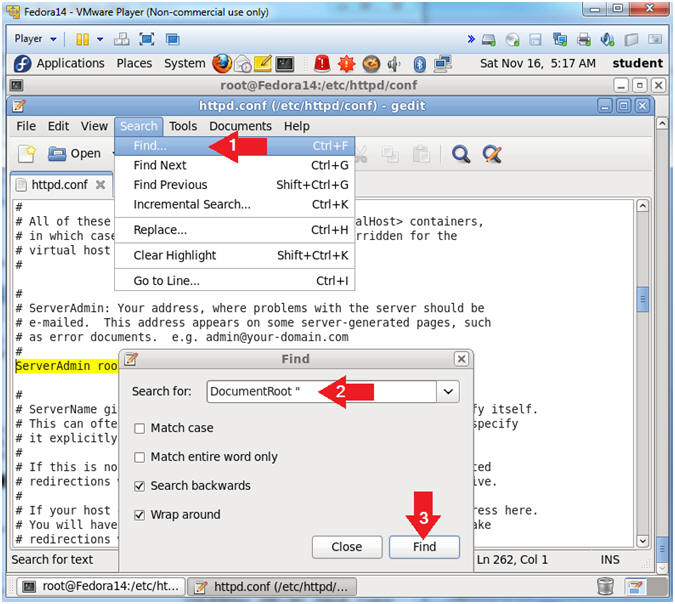
Task: Click the New document icon in gedit toolbar
Action: click(x=27, y=153)
